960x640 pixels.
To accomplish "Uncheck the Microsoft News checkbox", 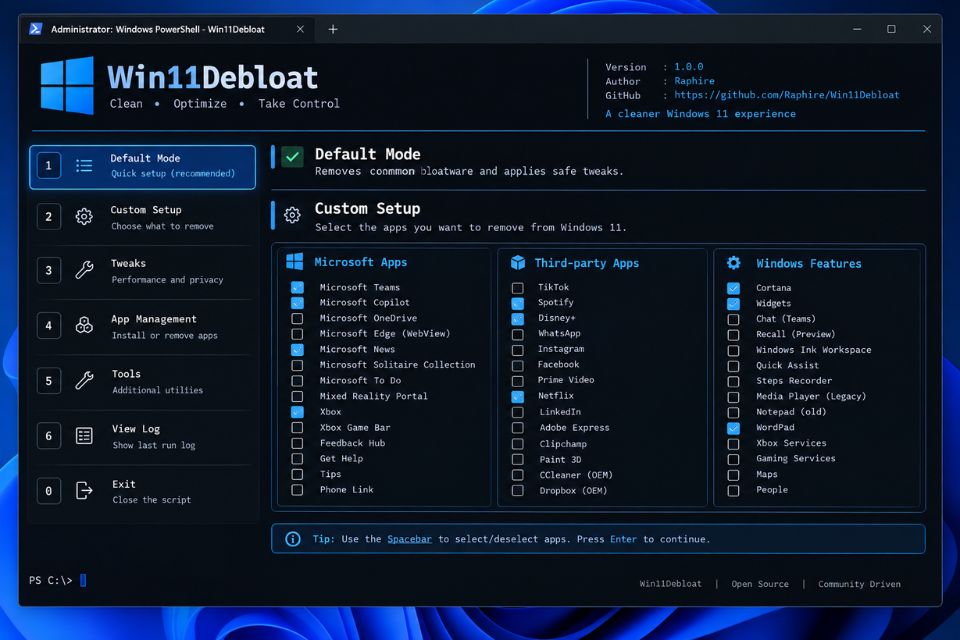I will pos(297,350).
